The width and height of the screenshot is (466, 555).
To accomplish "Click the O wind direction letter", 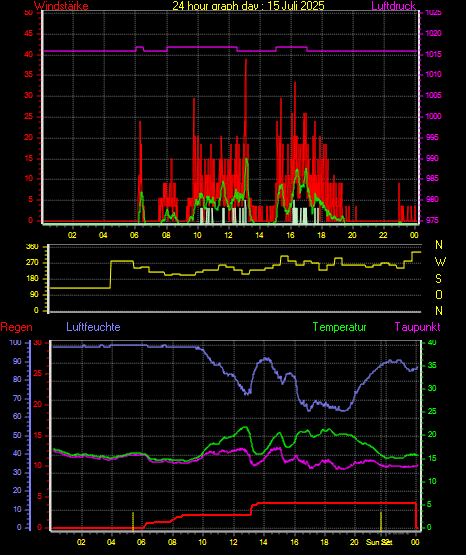I will 439,294.
